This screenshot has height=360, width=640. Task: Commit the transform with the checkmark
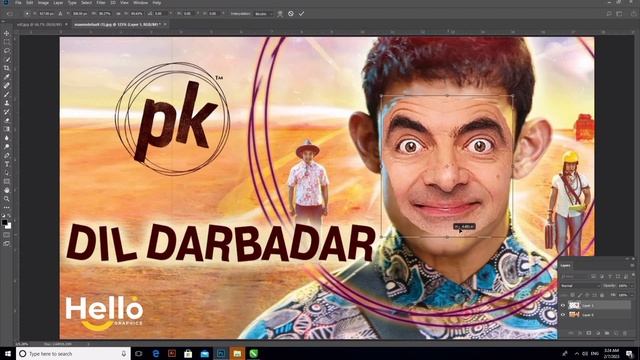(x=301, y=13)
